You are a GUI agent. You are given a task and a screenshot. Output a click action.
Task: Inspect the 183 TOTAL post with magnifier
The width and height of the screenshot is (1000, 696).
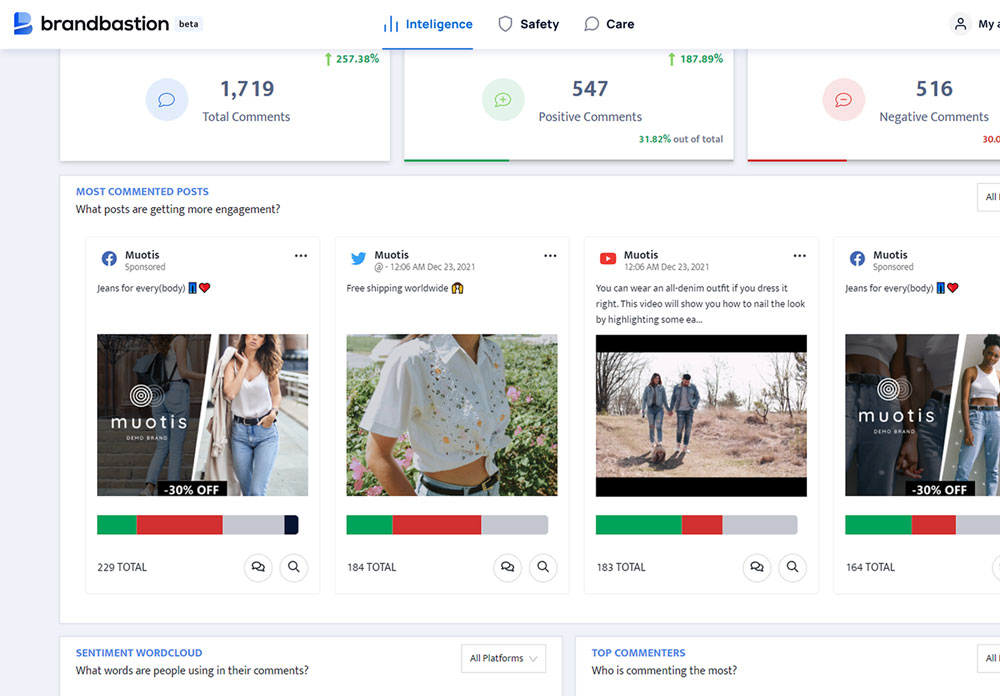tap(792, 567)
